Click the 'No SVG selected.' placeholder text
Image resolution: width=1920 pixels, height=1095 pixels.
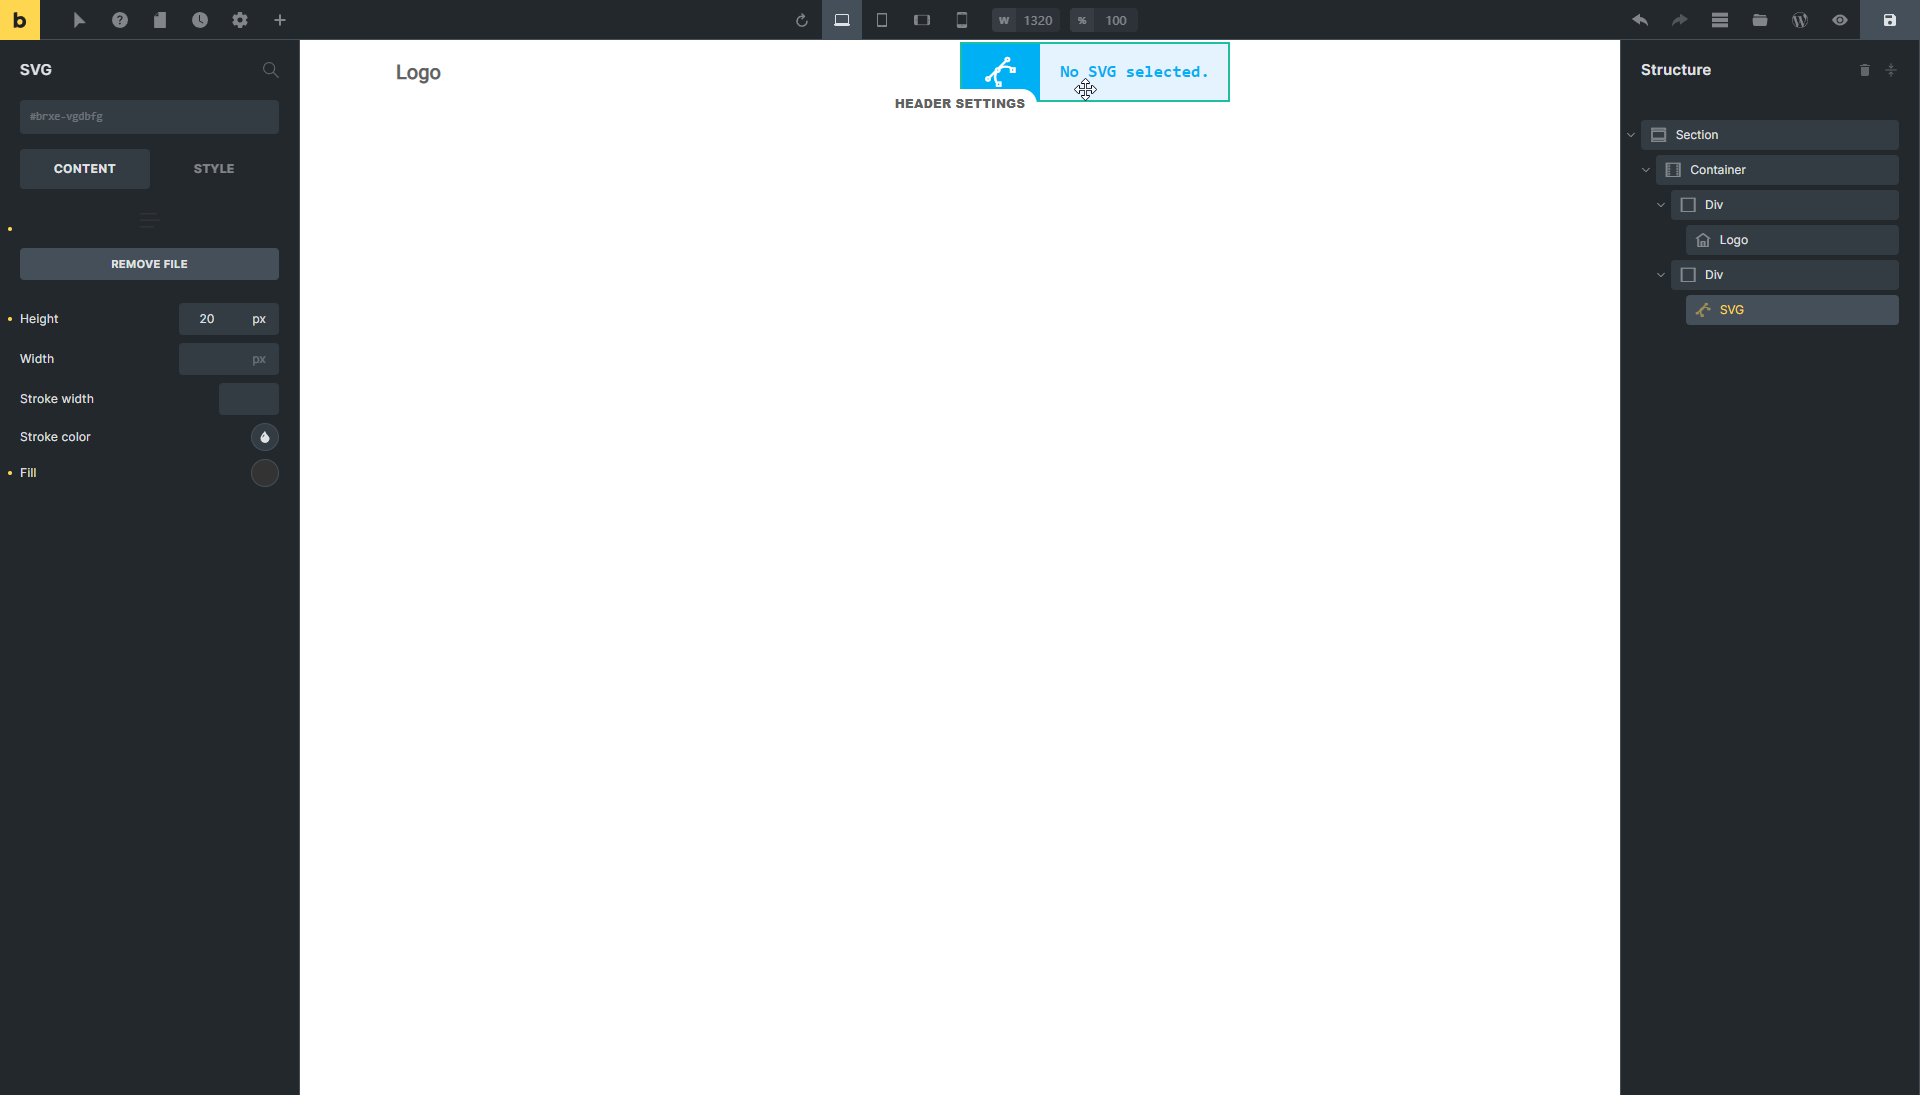(x=1134, y=72)
